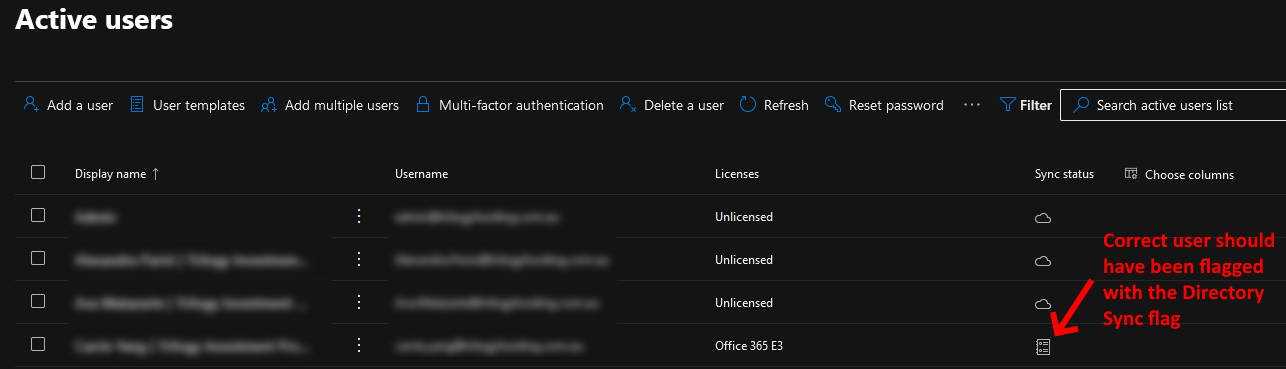Open Multi-factor authentication settings
Viewport: 1286px width, 369px height.
[x=509, y=105]
